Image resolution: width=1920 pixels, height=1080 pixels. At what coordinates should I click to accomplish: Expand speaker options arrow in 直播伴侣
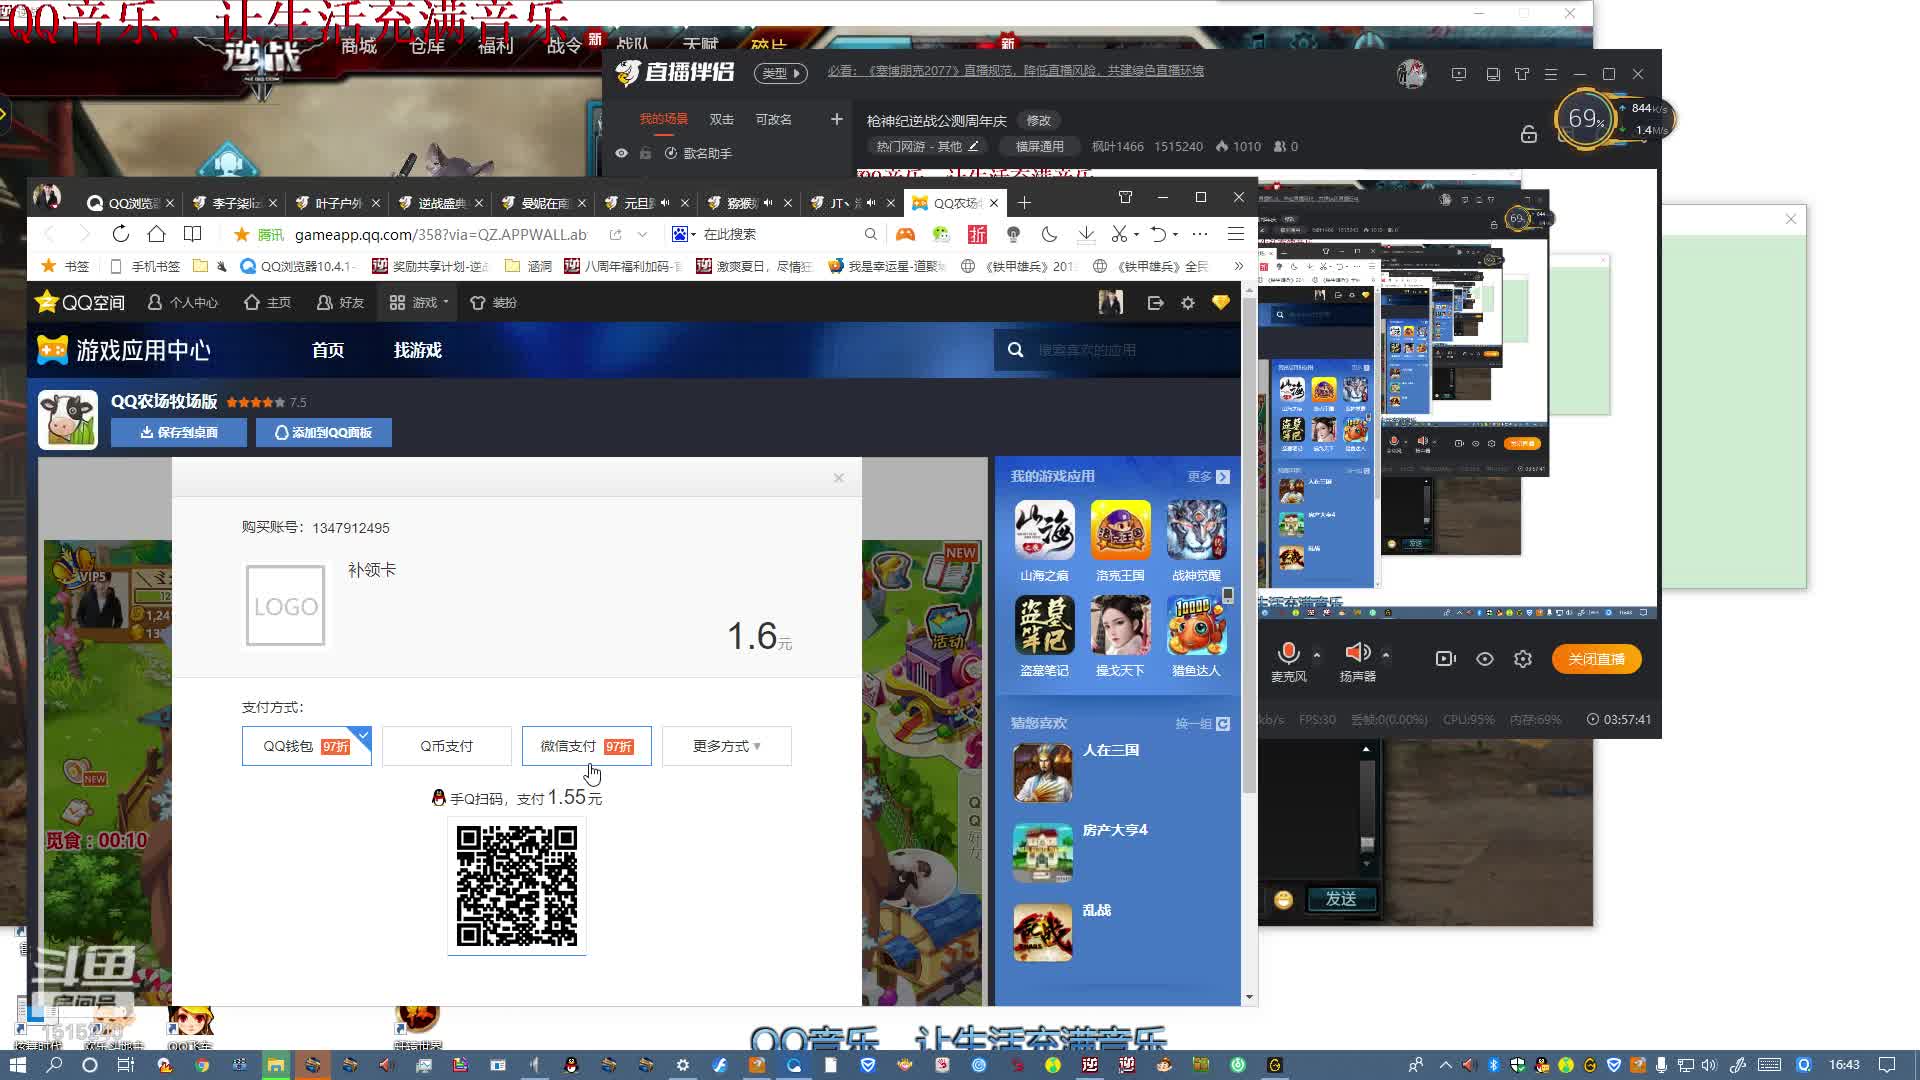[1386, 655]
